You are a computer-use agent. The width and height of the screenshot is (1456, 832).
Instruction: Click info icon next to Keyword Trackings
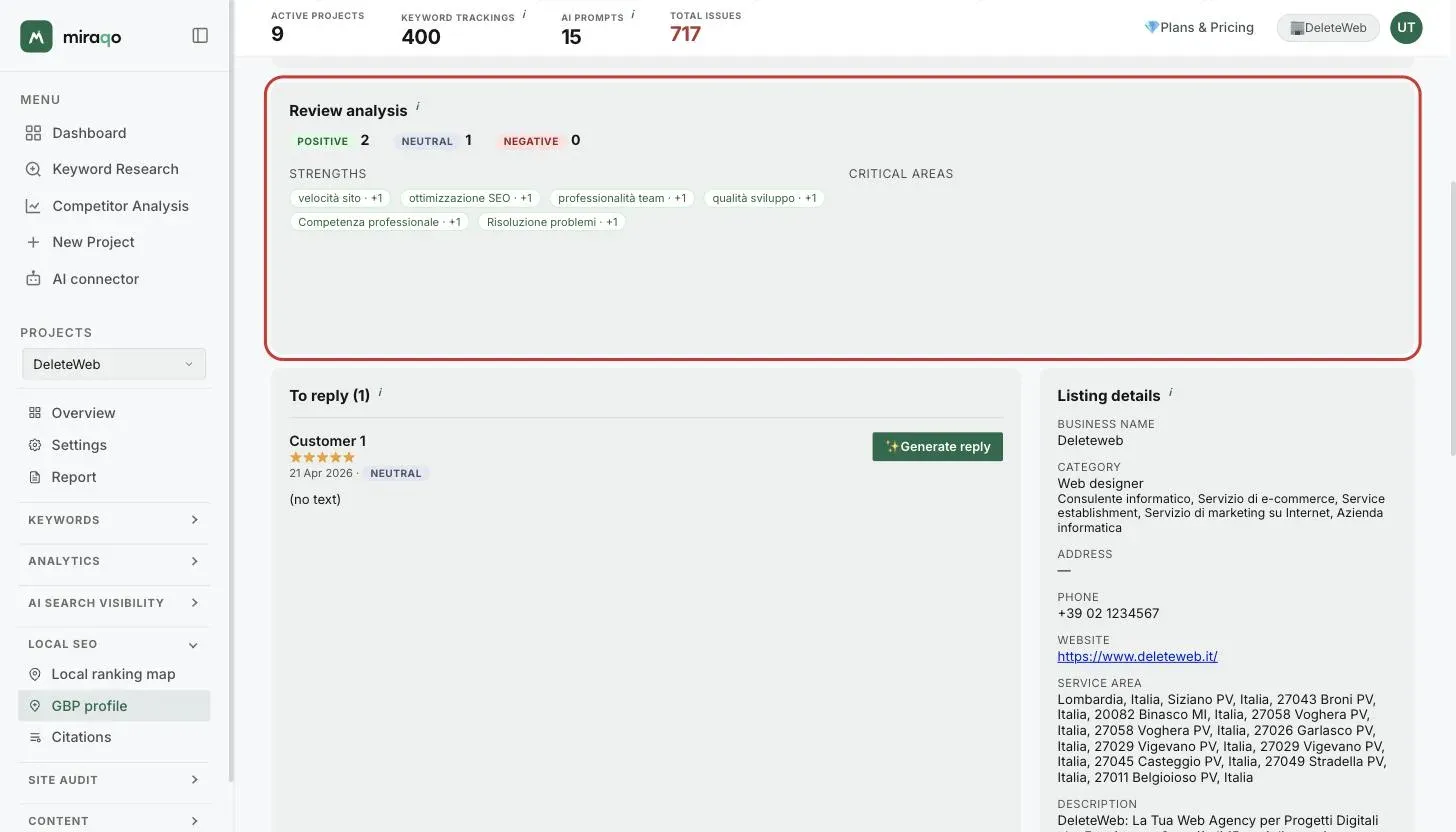click(524, 15)
